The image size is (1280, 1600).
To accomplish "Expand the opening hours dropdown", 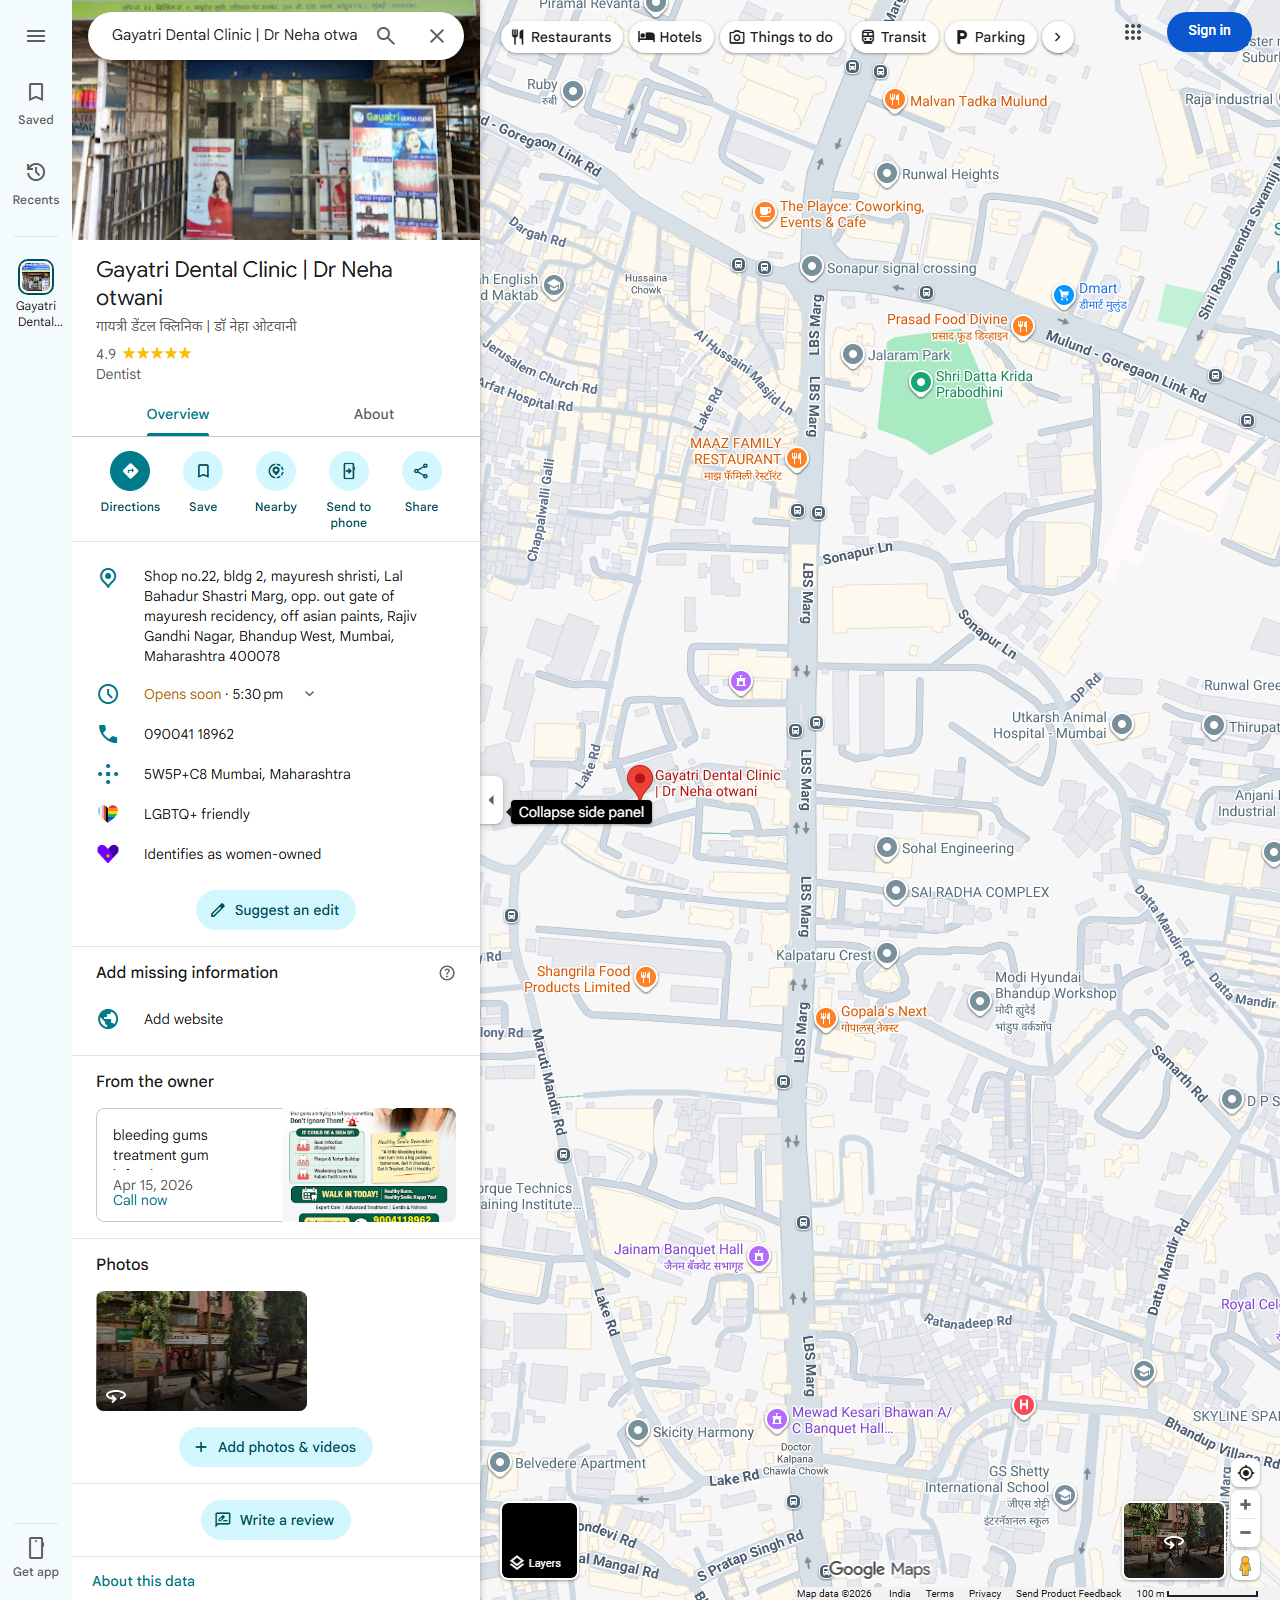I will click(x=310, y=694).
